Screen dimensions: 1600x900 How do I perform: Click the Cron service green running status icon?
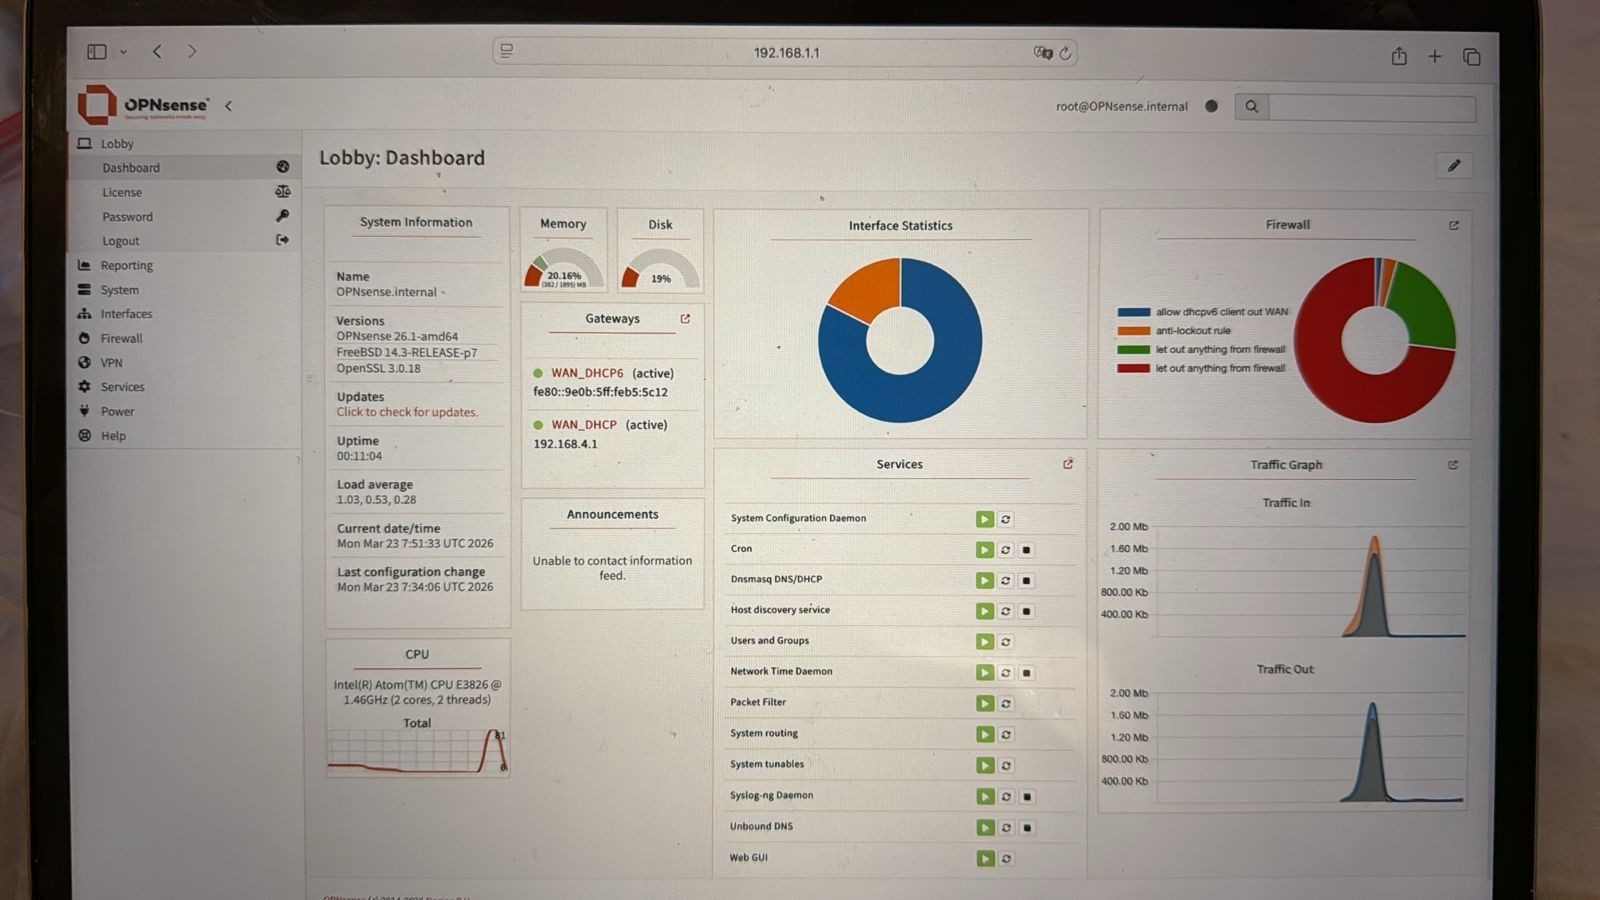[985, 550]
